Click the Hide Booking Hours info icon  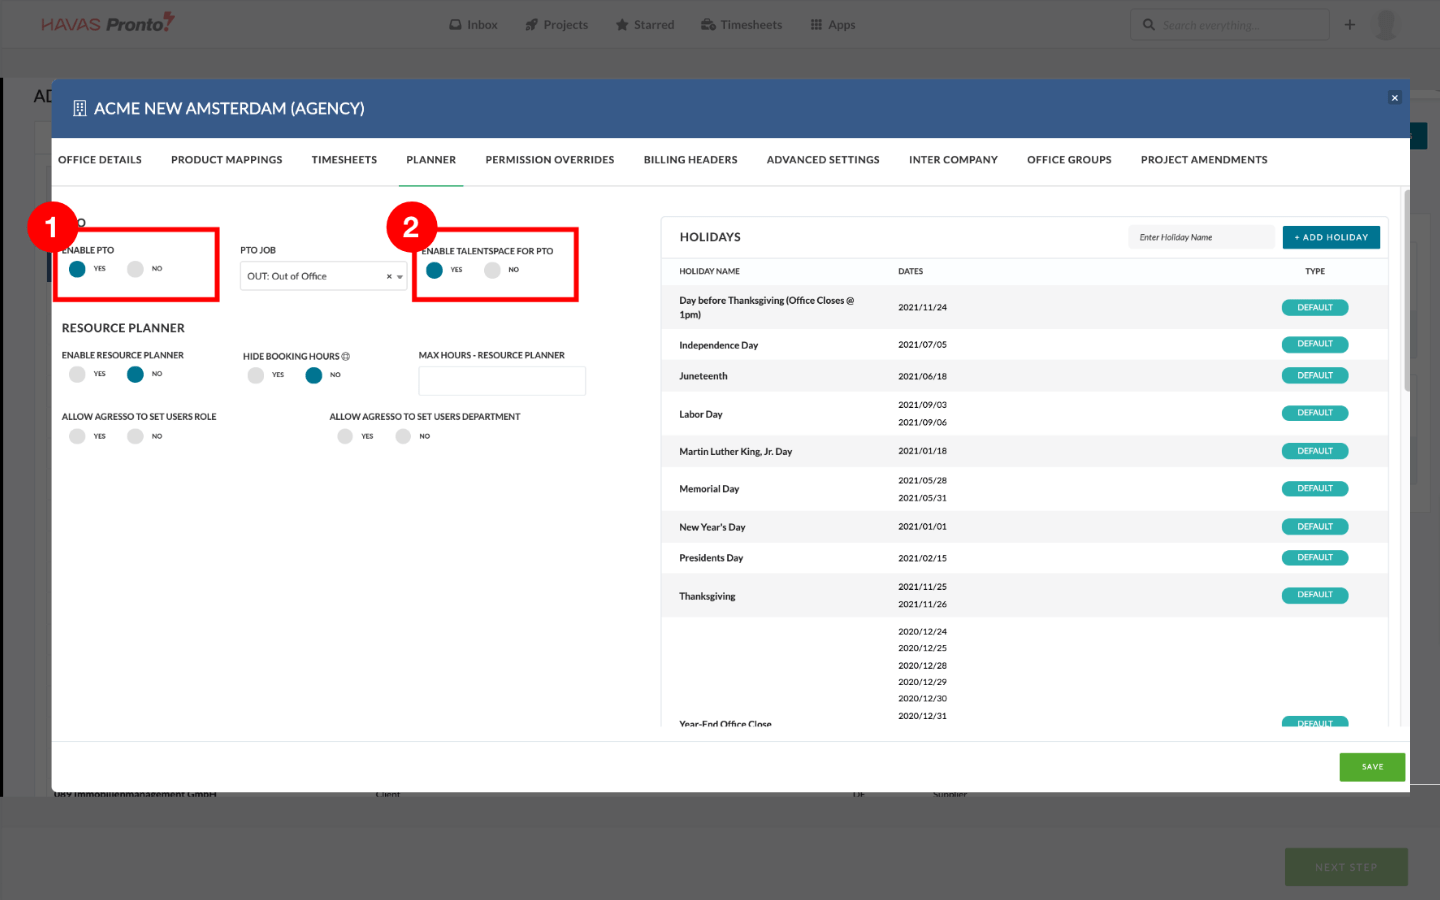pos(346,356)
